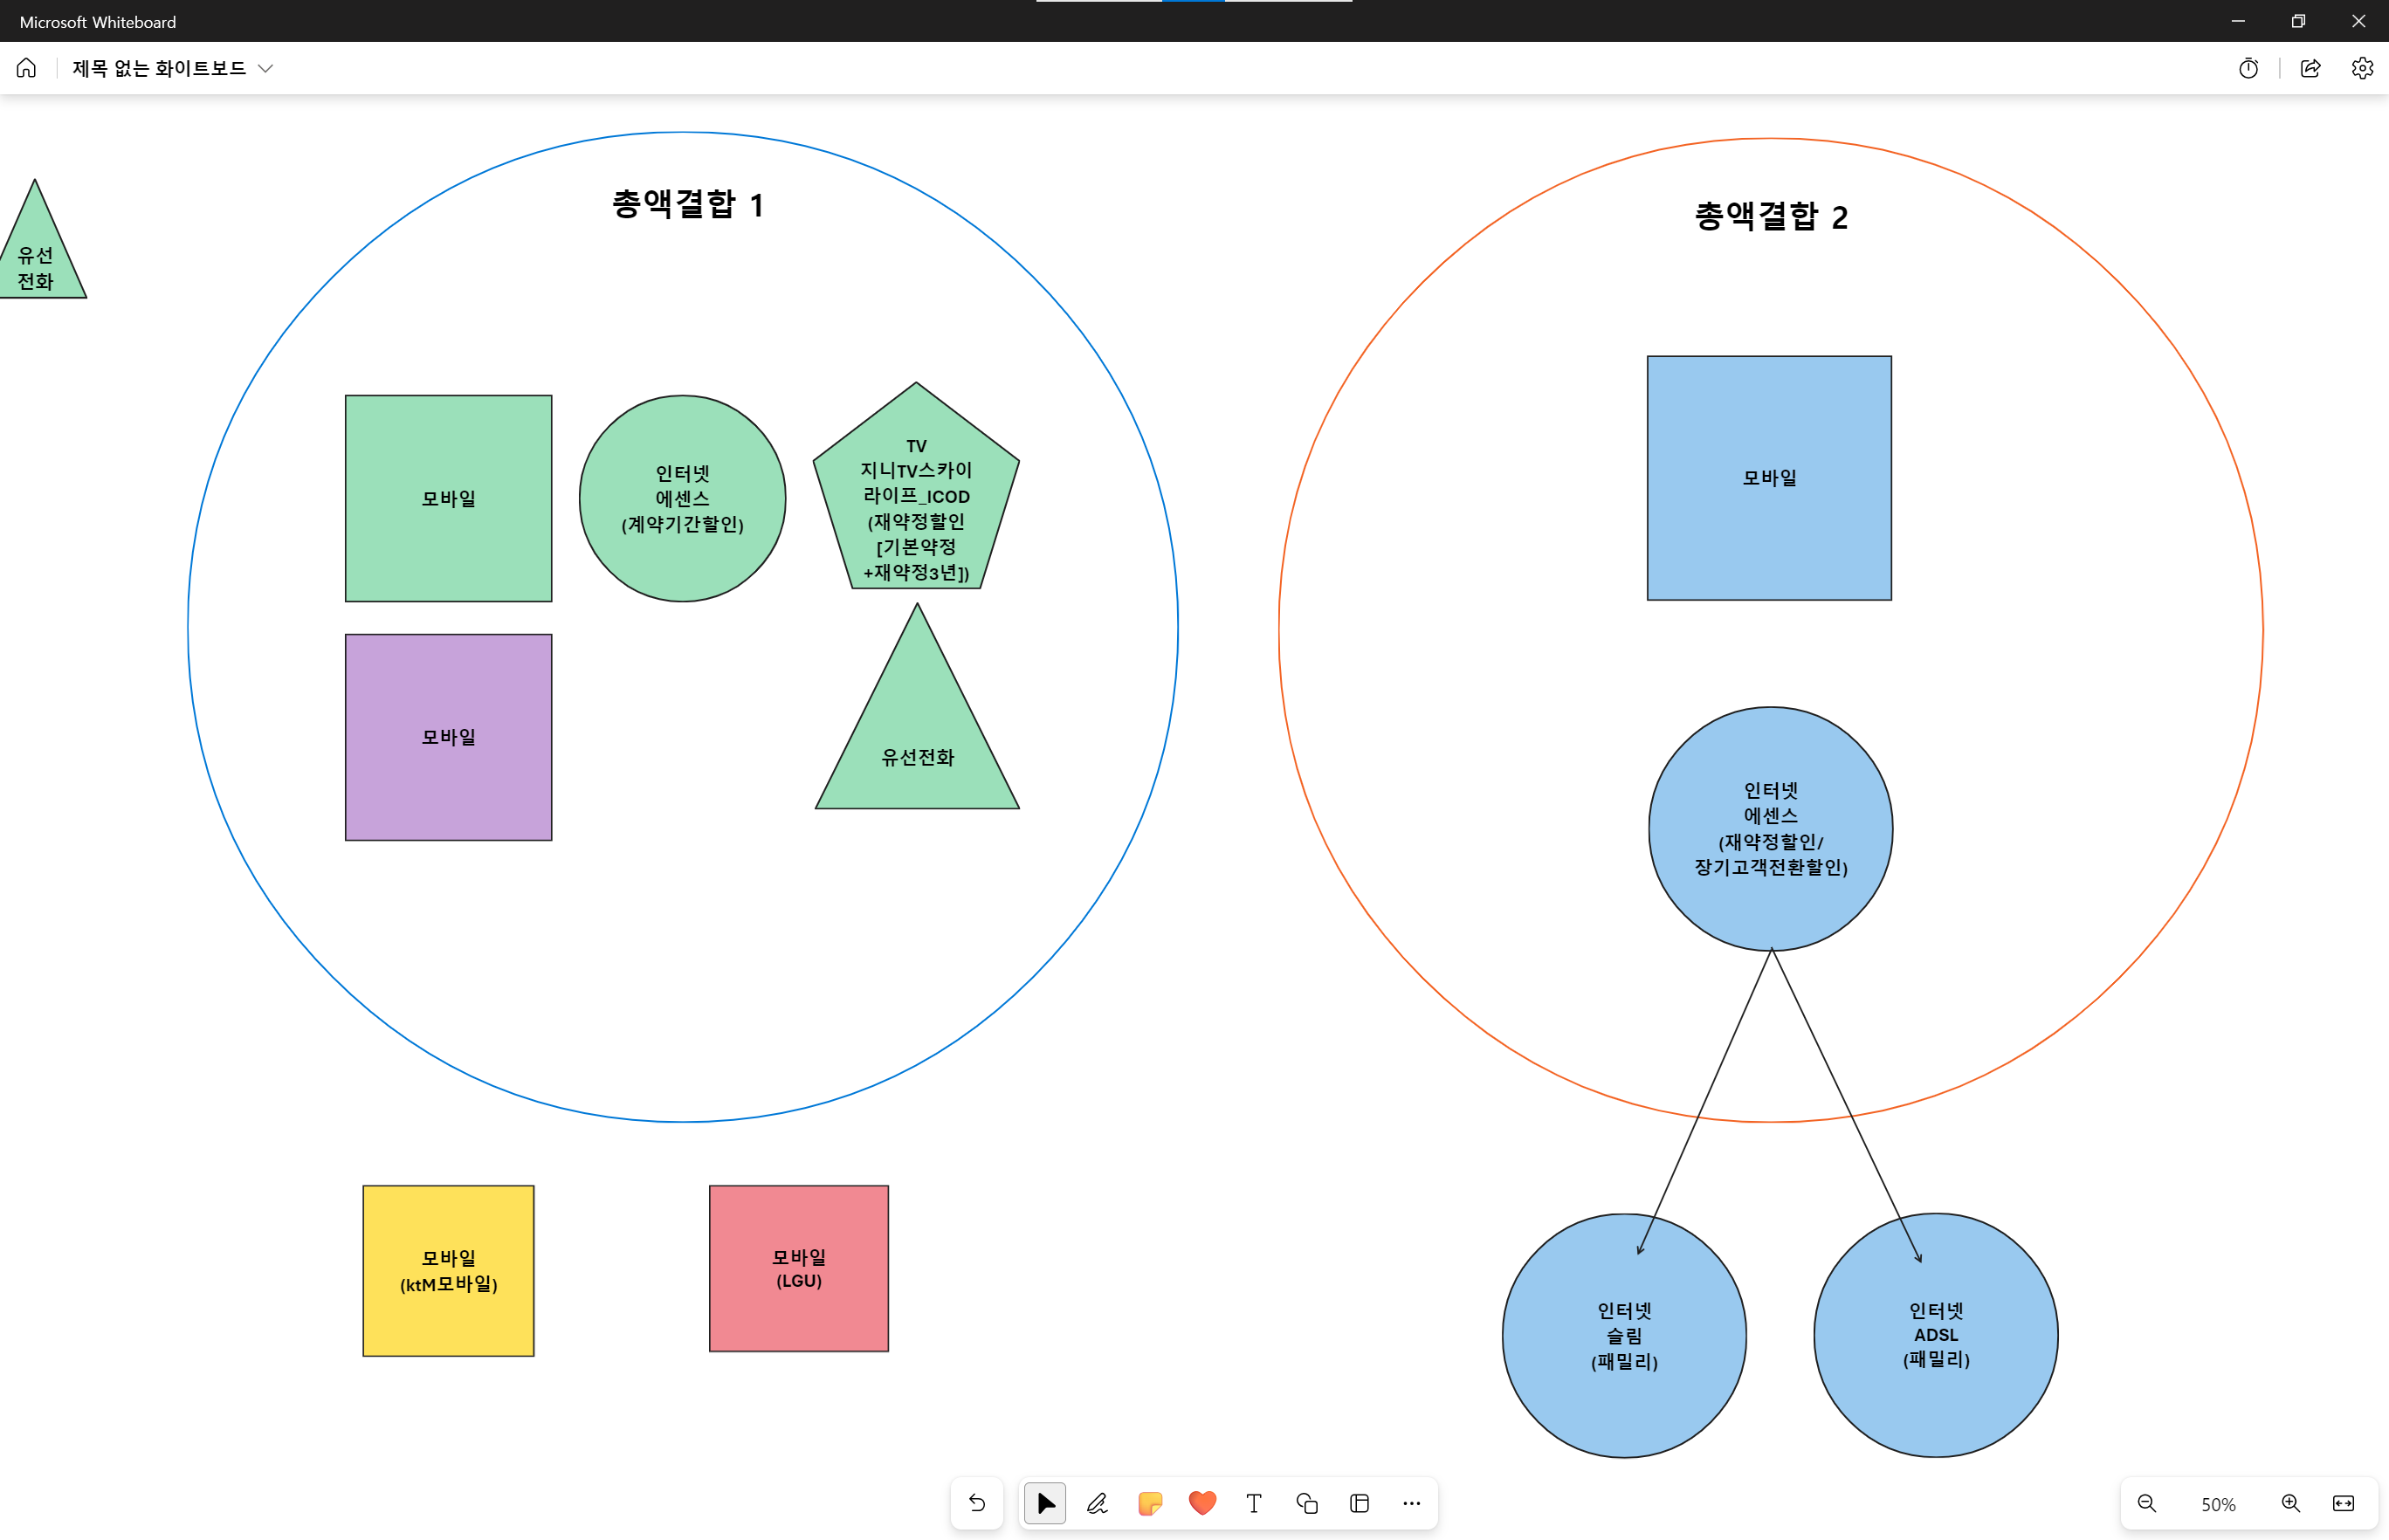
Task: Add a sticky note
Action: pos(1150,1503)
